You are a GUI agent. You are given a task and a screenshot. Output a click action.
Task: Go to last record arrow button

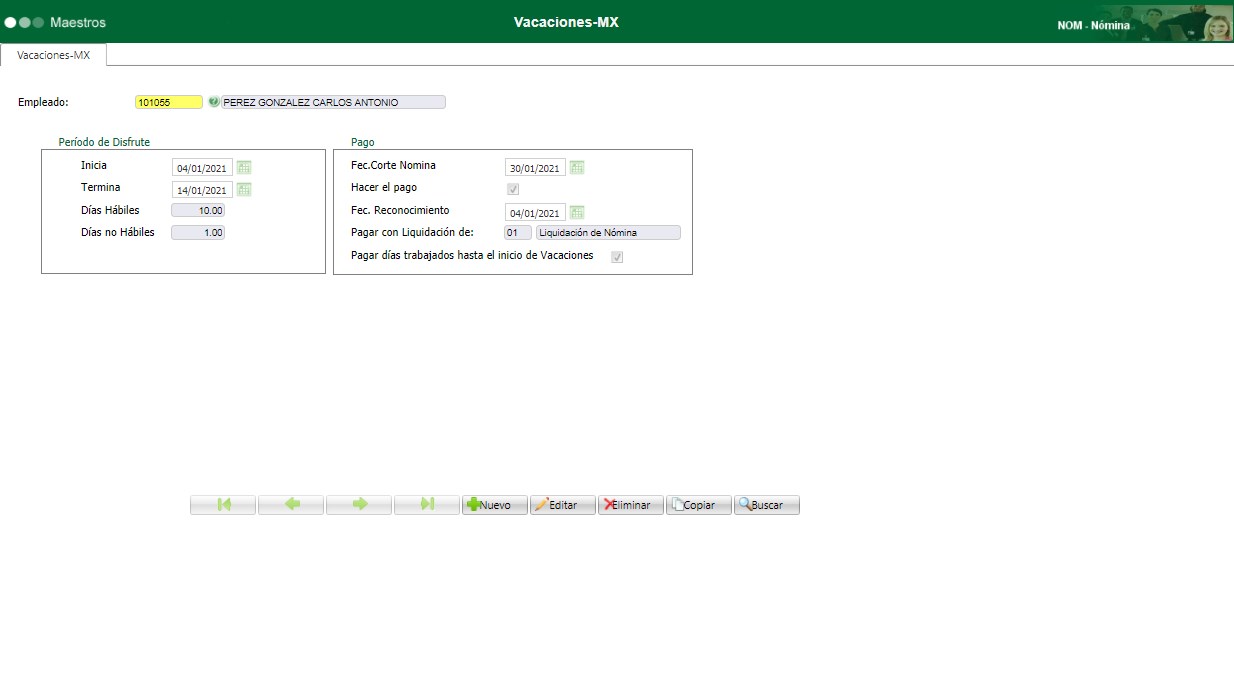pos(427,505)
